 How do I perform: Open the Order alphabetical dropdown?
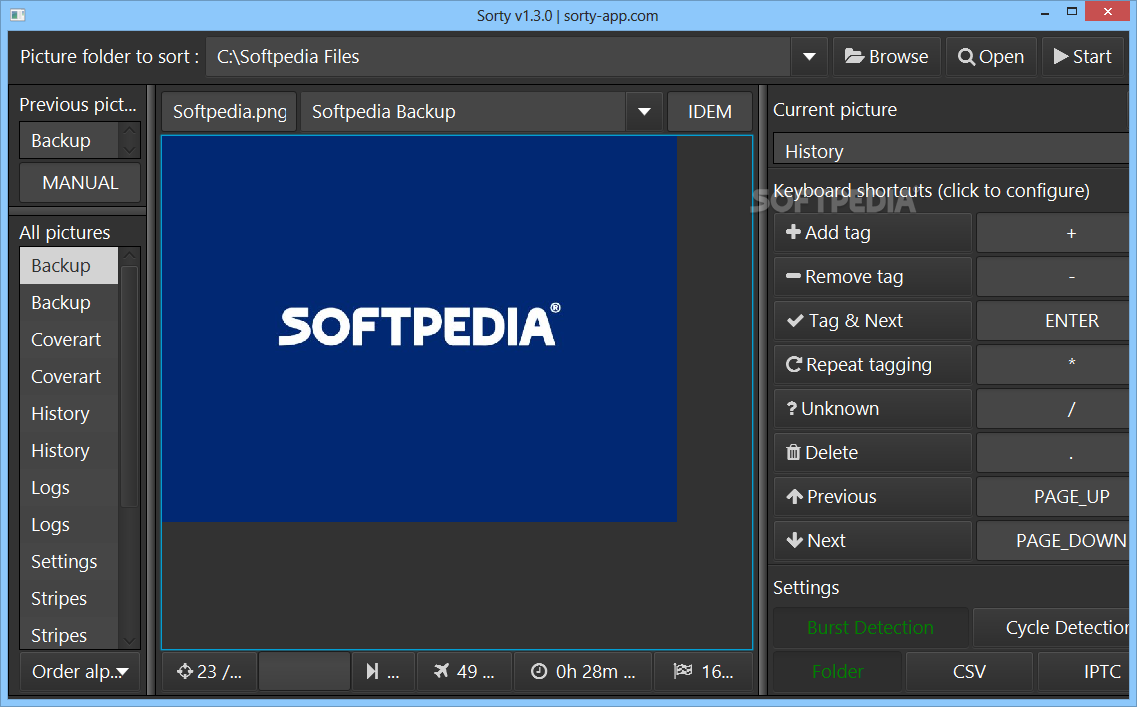tap(80, 671)
